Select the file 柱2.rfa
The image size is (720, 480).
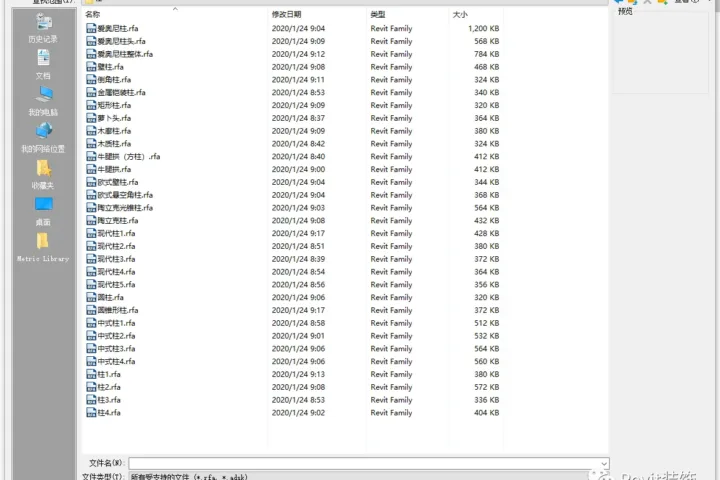109,387
